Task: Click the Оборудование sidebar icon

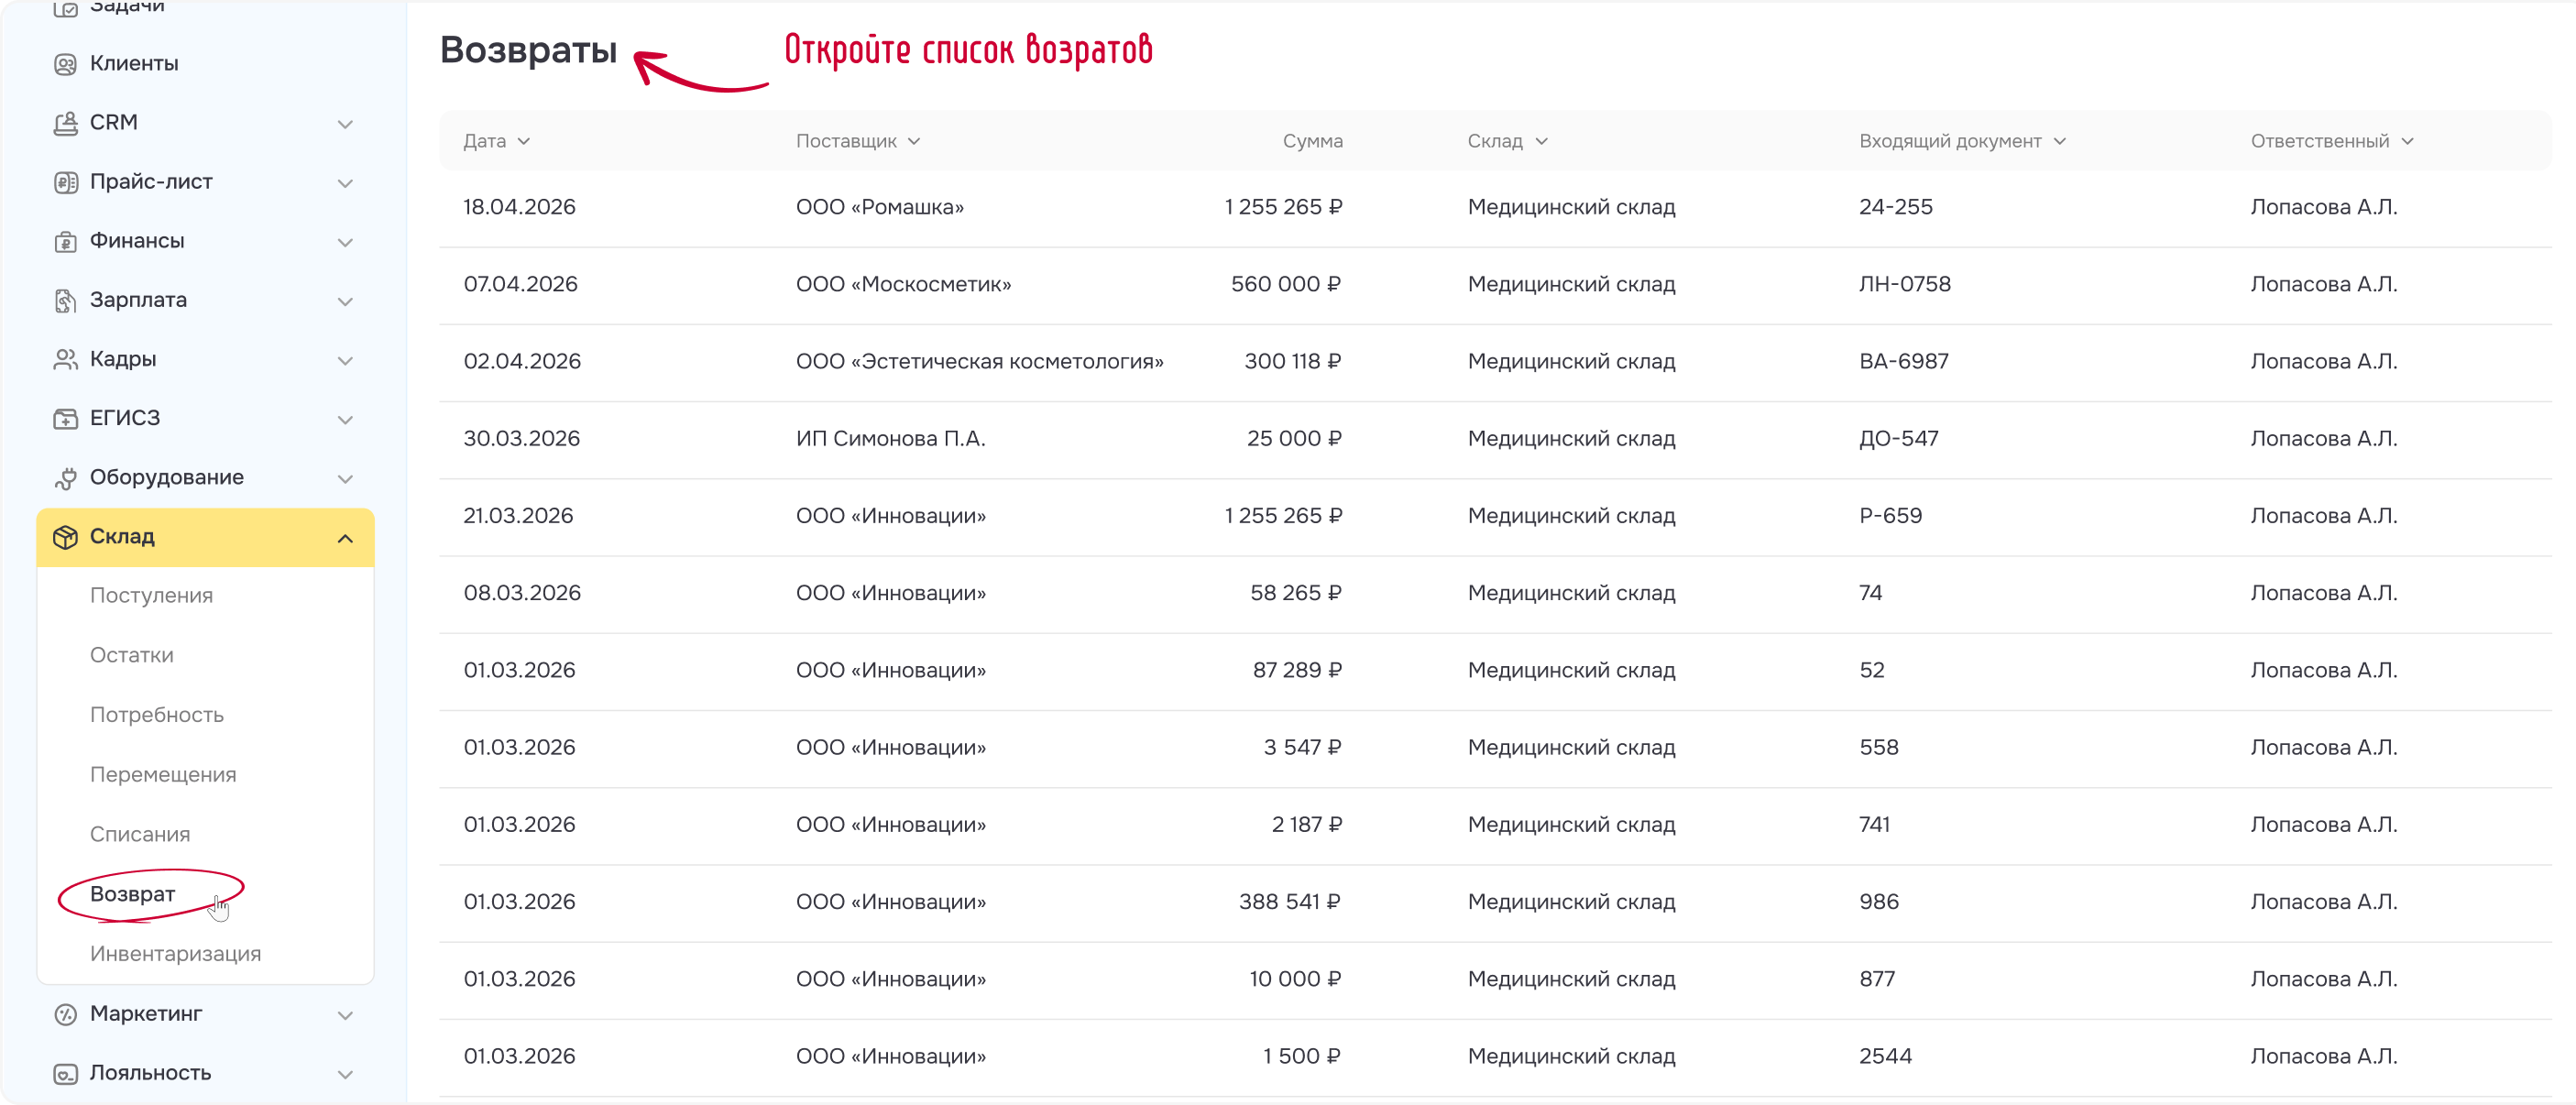Action: point(65,478)
